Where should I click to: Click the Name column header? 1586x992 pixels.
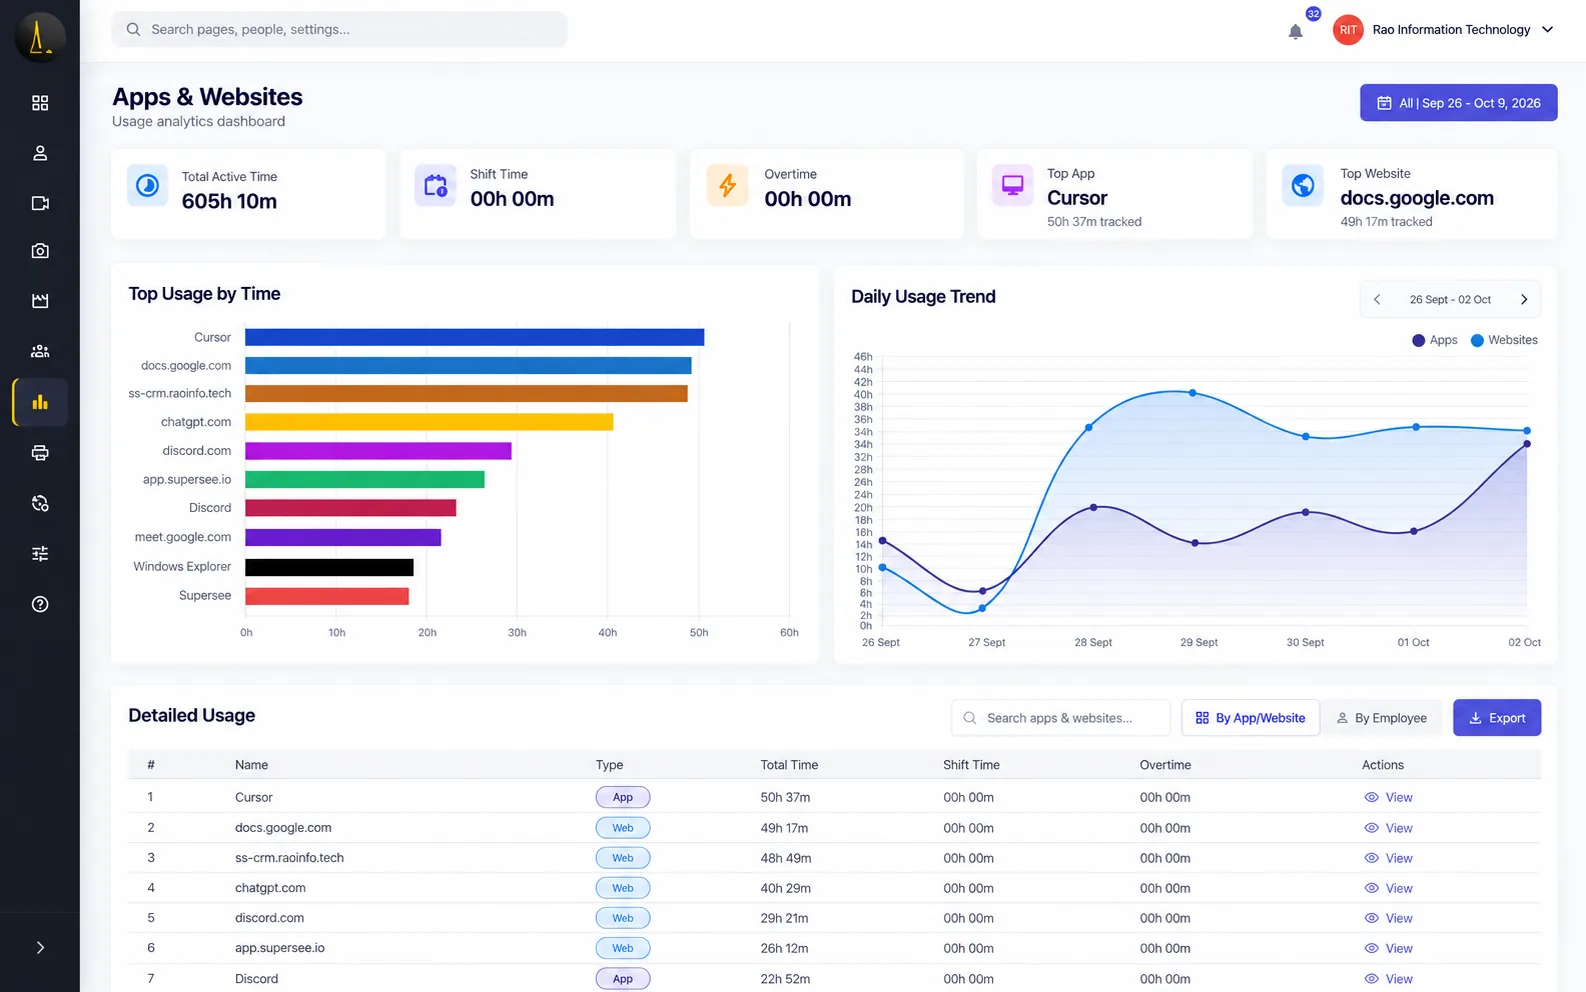pos(251,765)
